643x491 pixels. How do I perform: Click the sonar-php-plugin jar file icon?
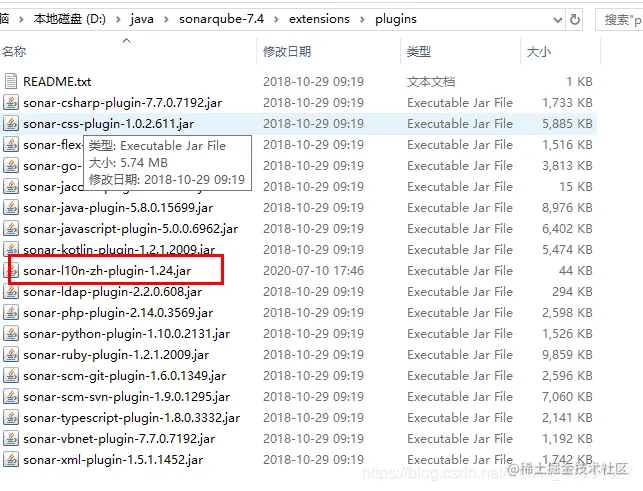click(x=11, y=313)
